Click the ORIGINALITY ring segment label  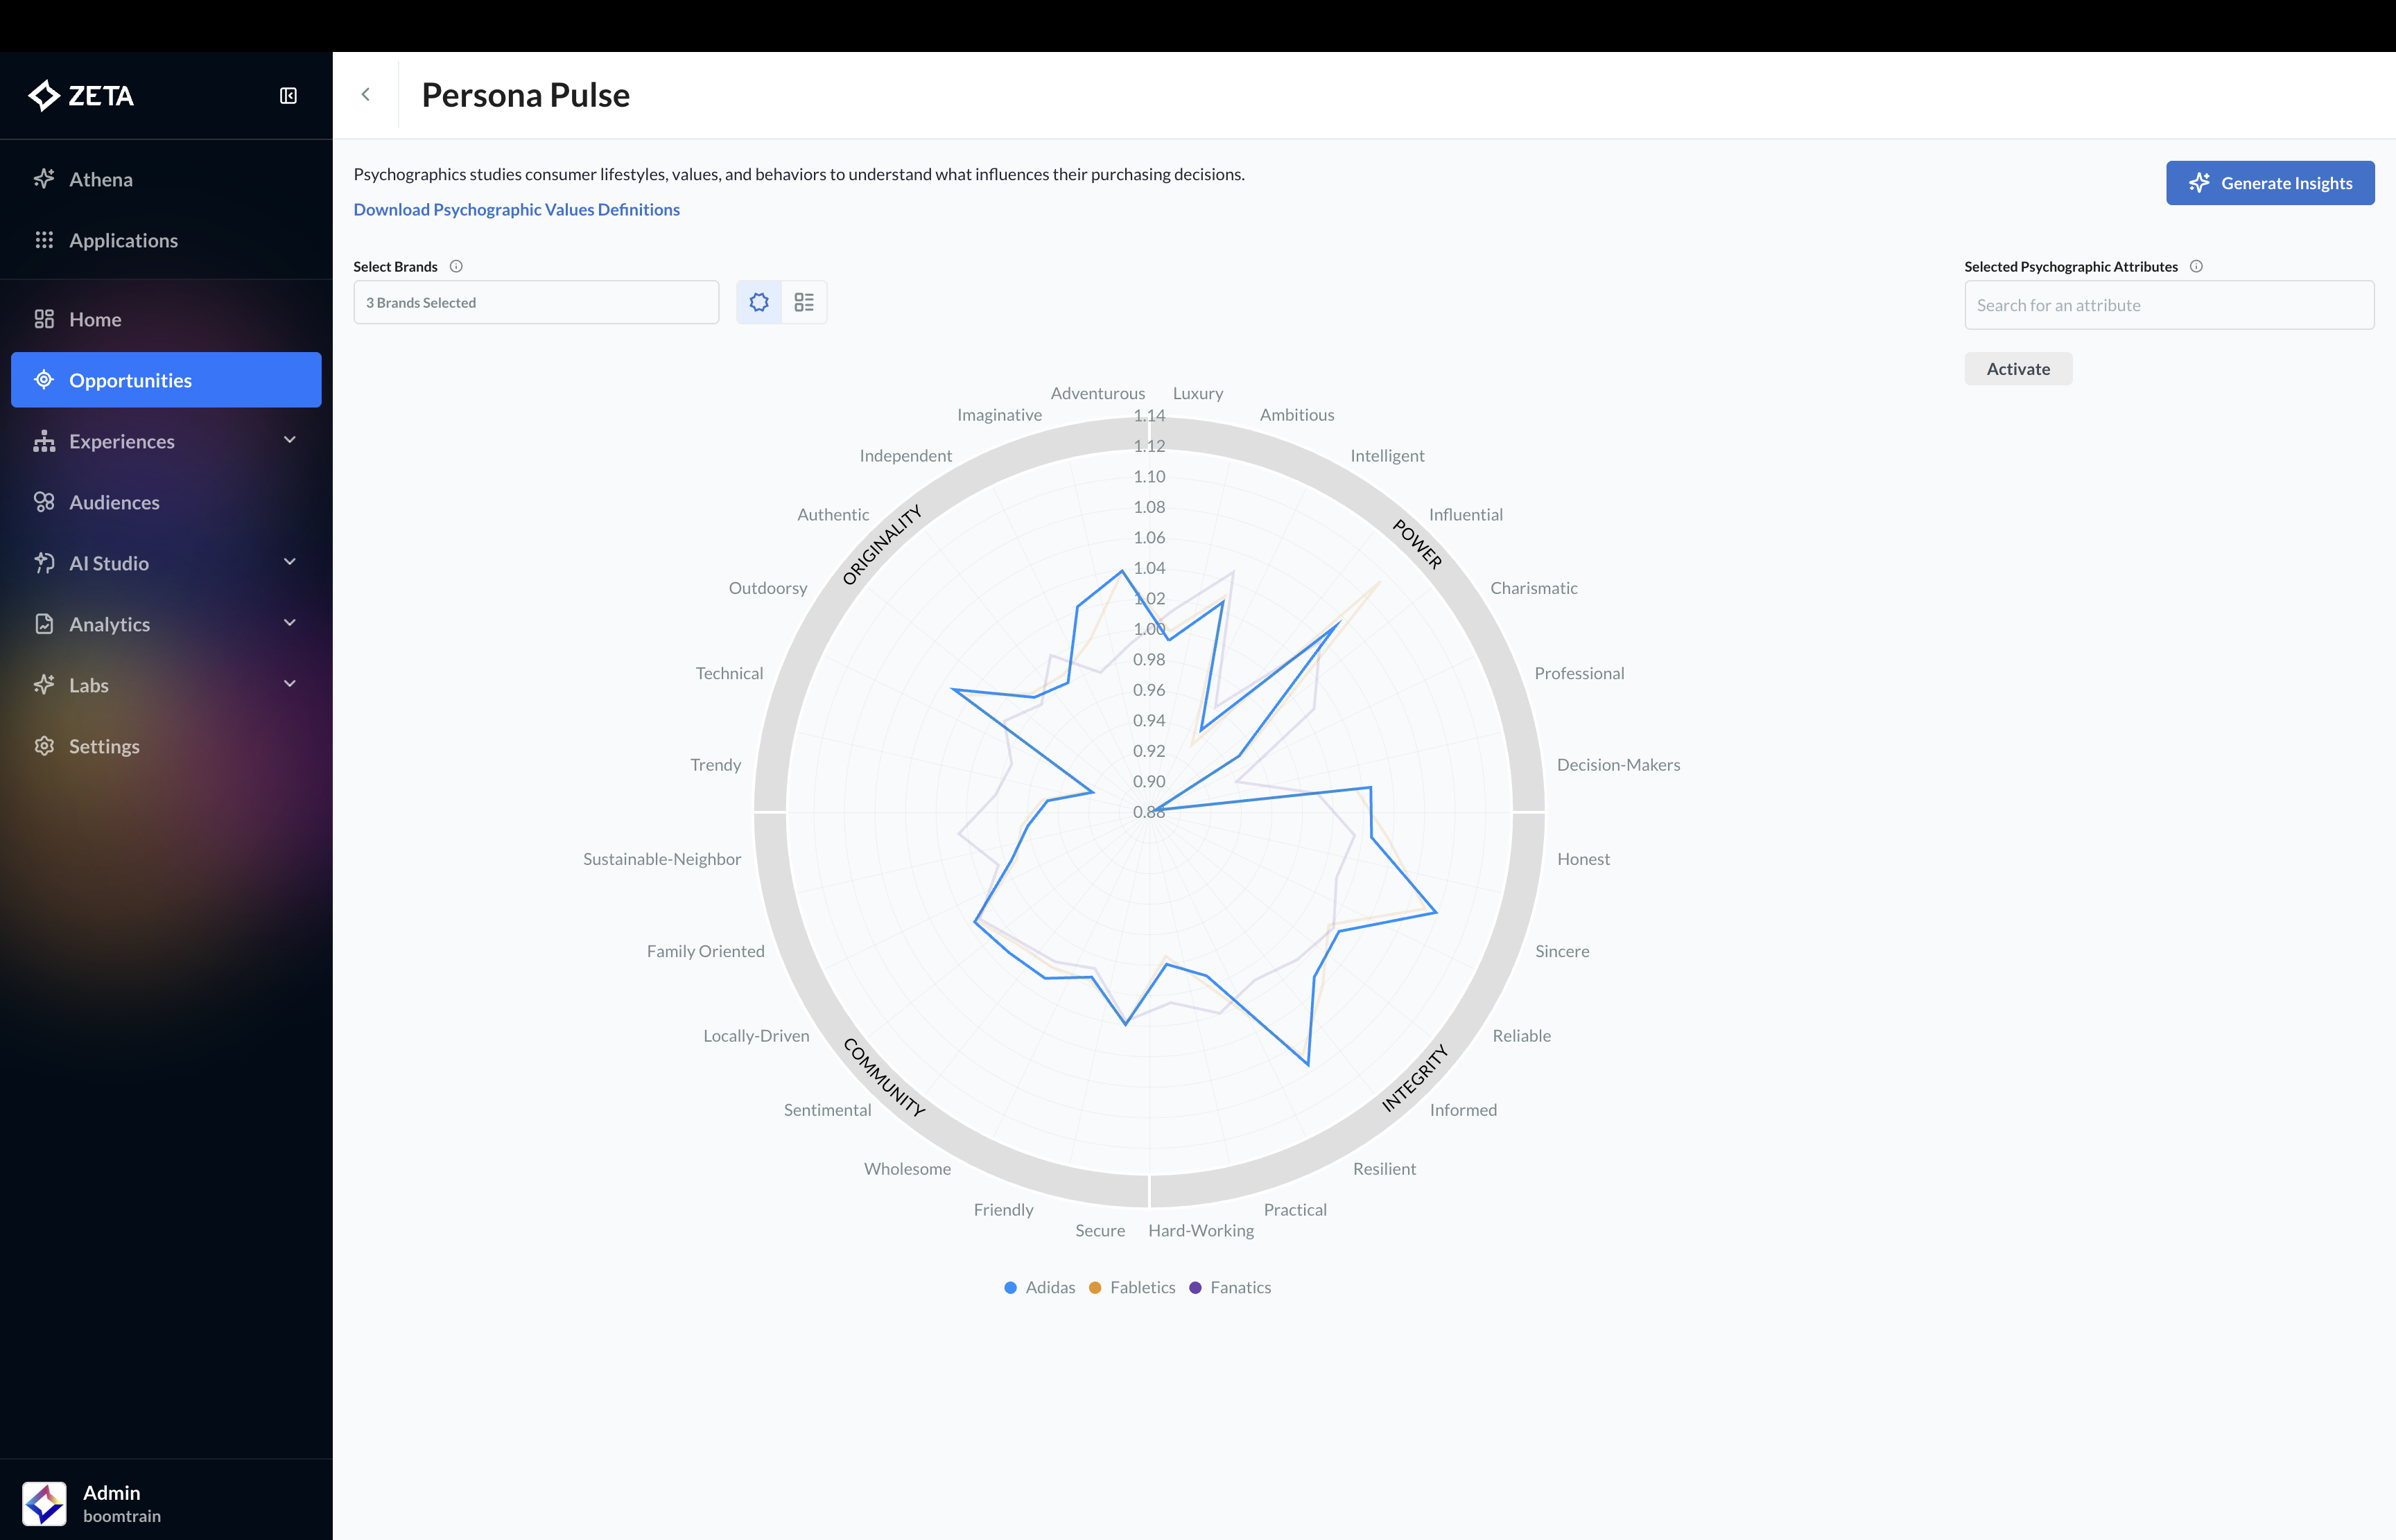click(x=881, y=545)
